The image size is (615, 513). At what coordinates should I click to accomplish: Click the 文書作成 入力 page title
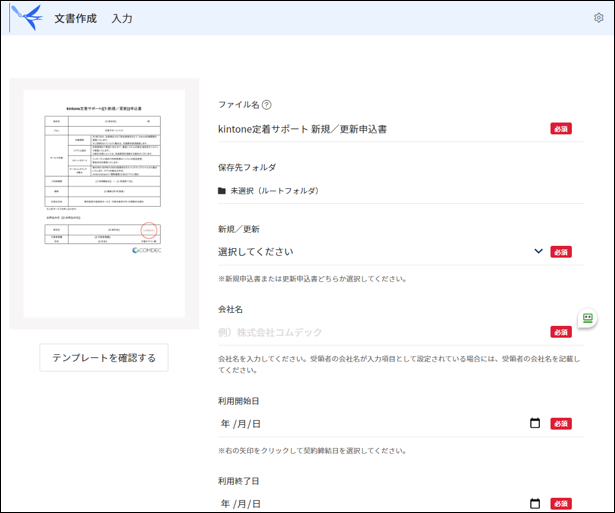pos(93,18)
